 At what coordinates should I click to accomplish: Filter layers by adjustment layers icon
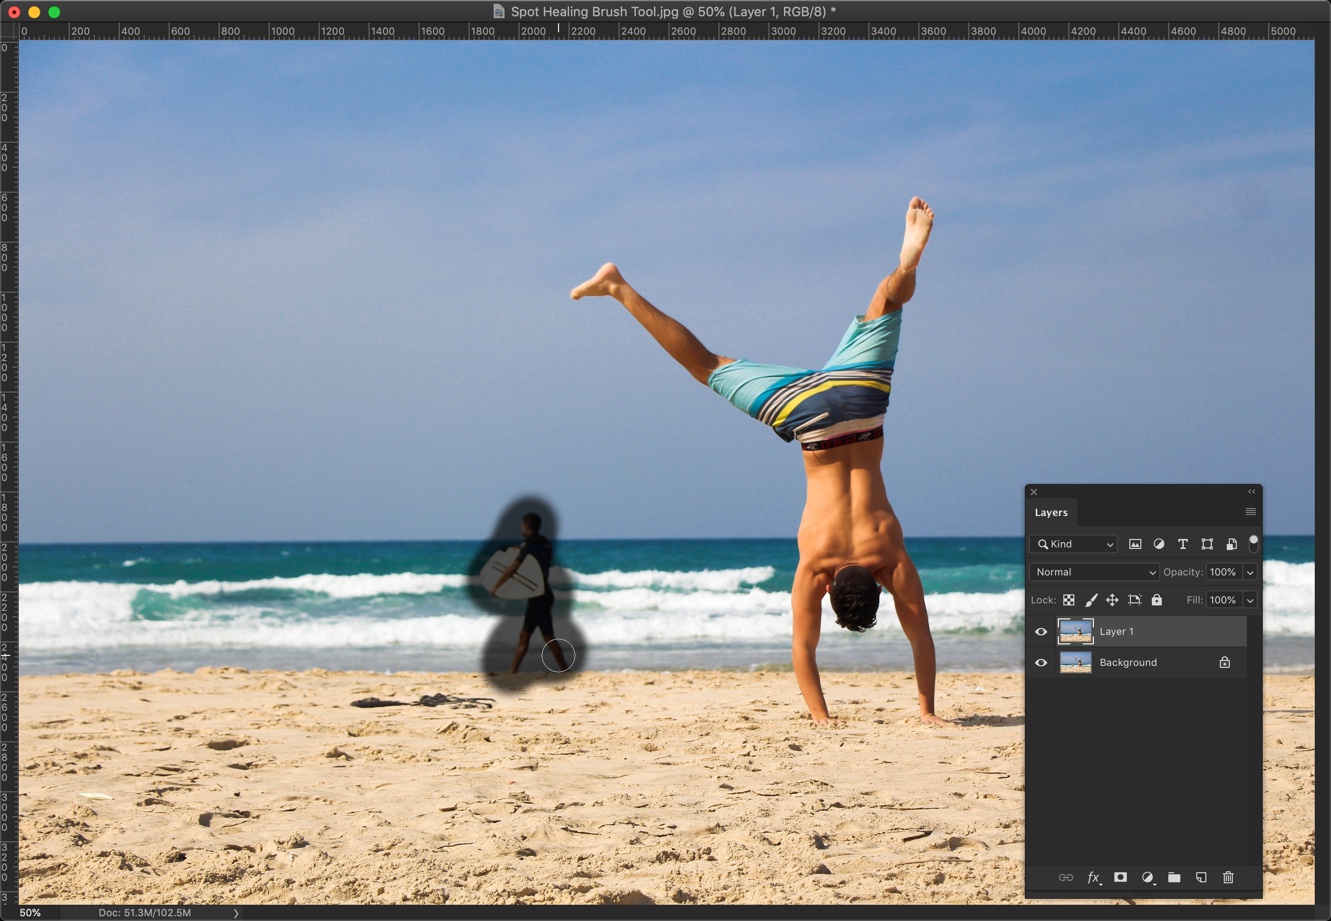point(1159,544)
